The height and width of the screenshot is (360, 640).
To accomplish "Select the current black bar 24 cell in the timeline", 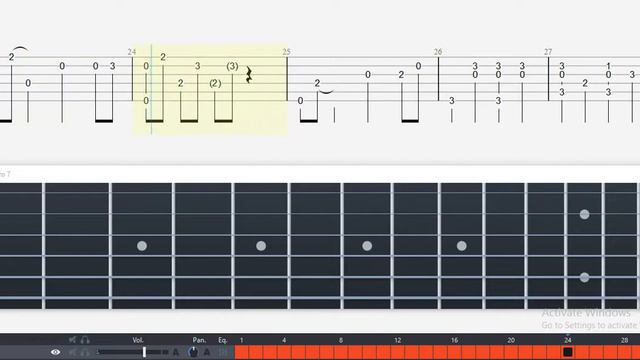I will [x=568, y=352].
